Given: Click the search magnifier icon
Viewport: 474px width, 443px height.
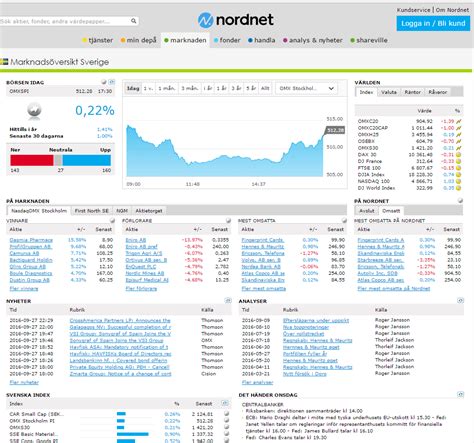Looking at the screenshot, I should tap(134, 21).
